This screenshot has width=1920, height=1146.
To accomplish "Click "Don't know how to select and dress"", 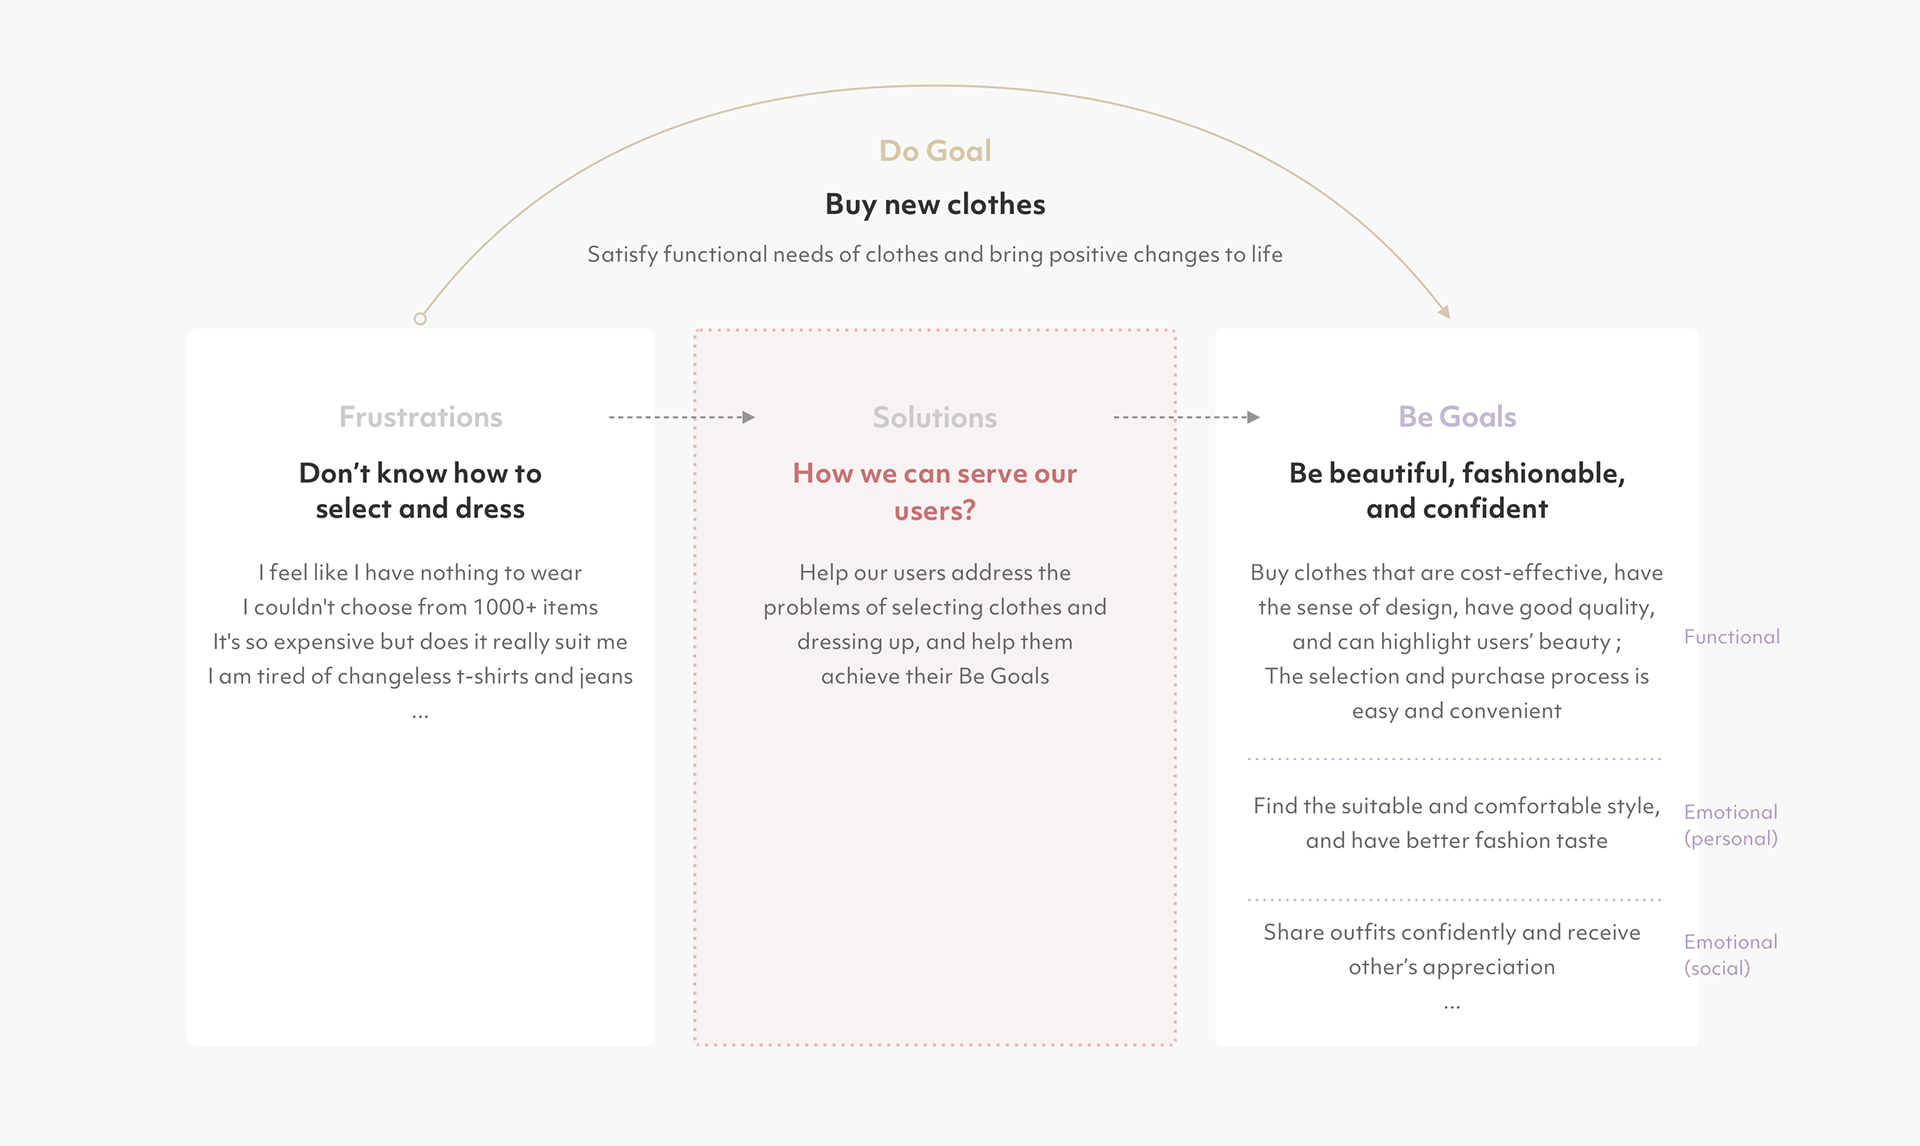I will (x=420, y=490).
